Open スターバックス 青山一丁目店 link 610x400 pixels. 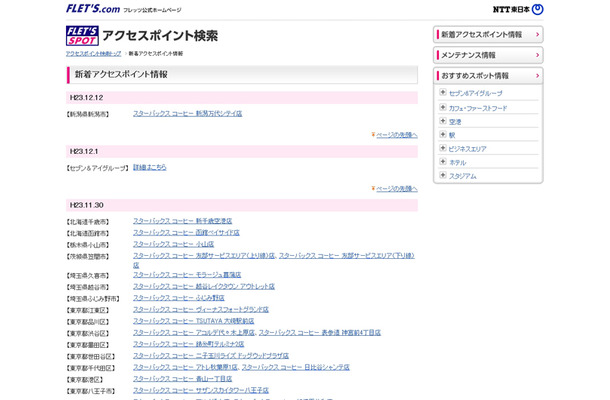182,379
